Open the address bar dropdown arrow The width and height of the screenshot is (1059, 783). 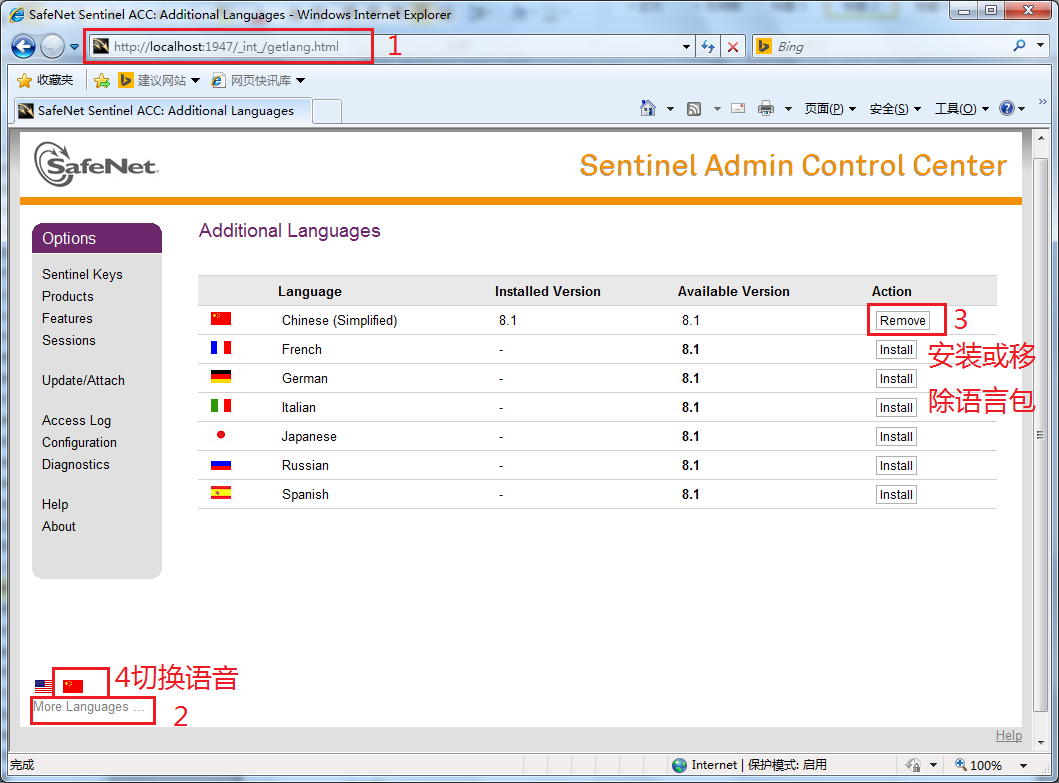(x=686, y=46)
